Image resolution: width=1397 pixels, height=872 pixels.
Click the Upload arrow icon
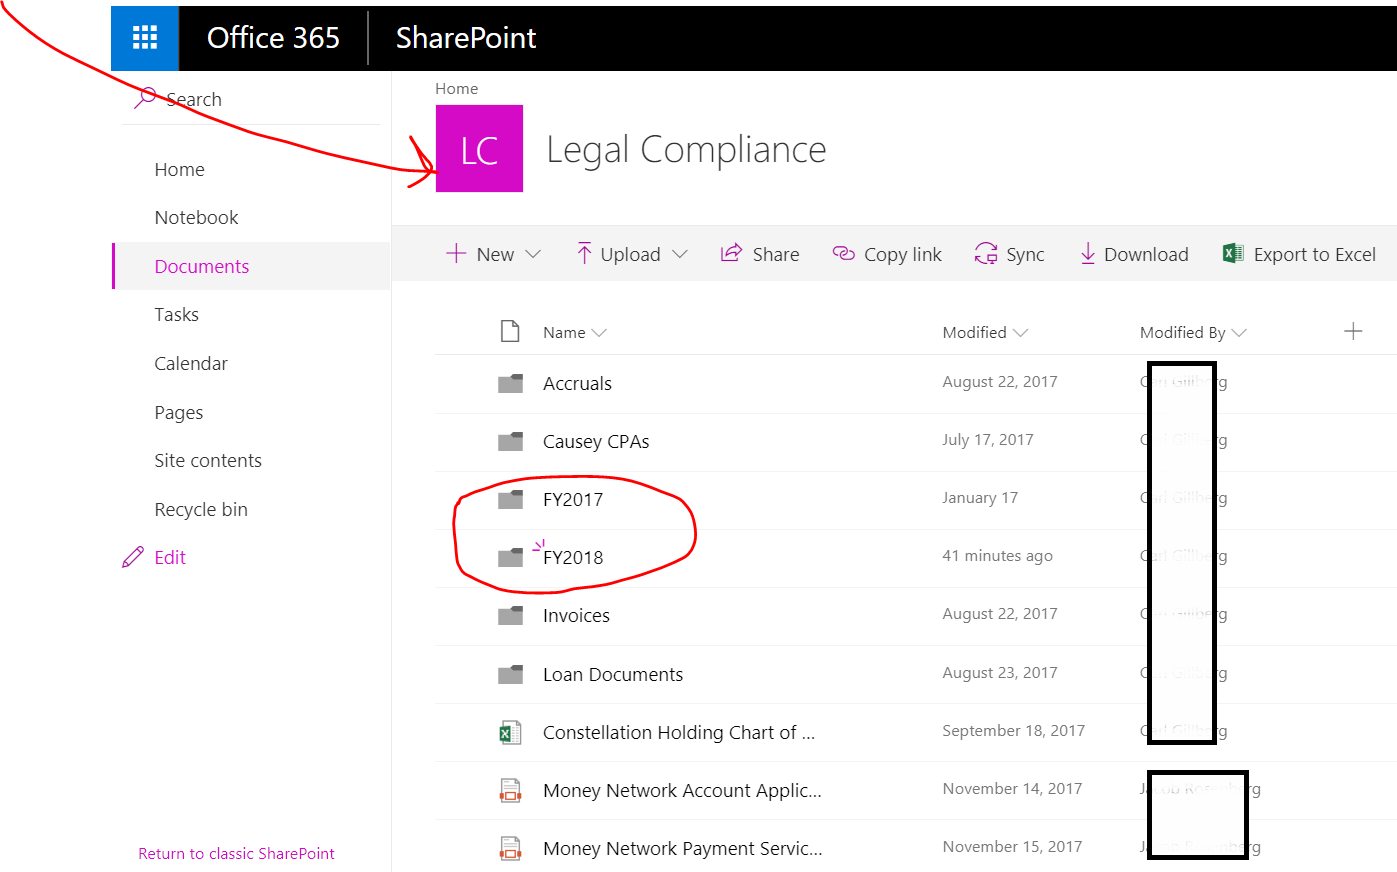(x=584, y=253)
